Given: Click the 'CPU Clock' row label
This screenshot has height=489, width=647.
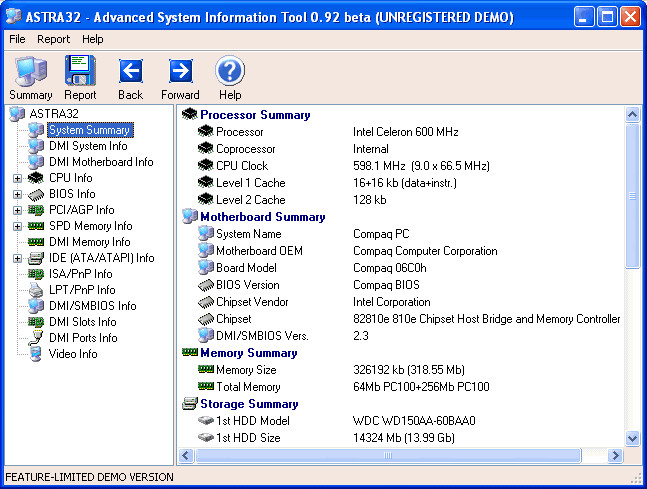Looking at the screenshot, I should (242, 166).
